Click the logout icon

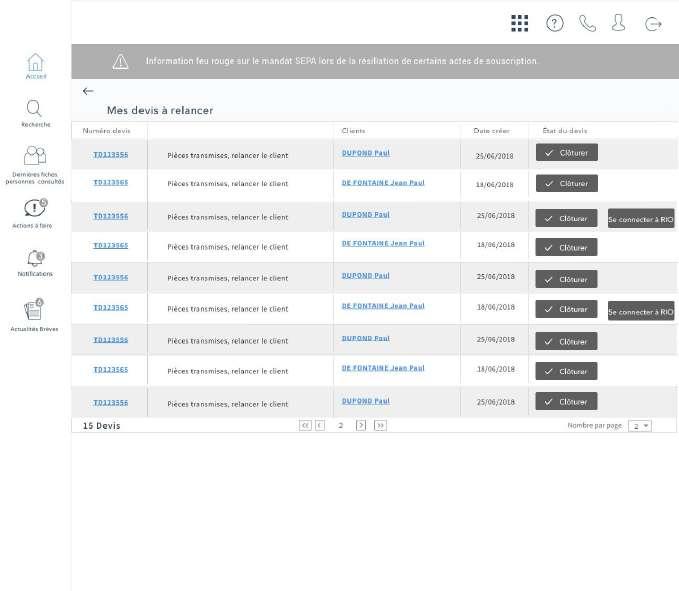[653, 23]
